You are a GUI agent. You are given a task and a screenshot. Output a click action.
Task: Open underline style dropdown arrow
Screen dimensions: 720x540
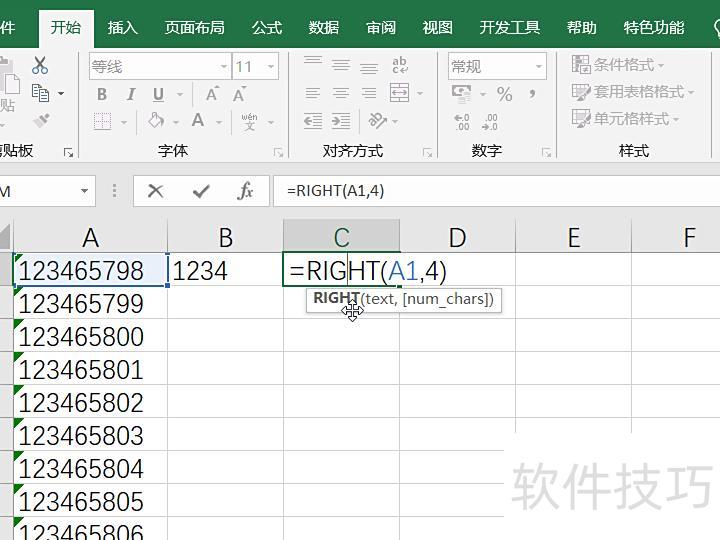click(x=180, y=95)
